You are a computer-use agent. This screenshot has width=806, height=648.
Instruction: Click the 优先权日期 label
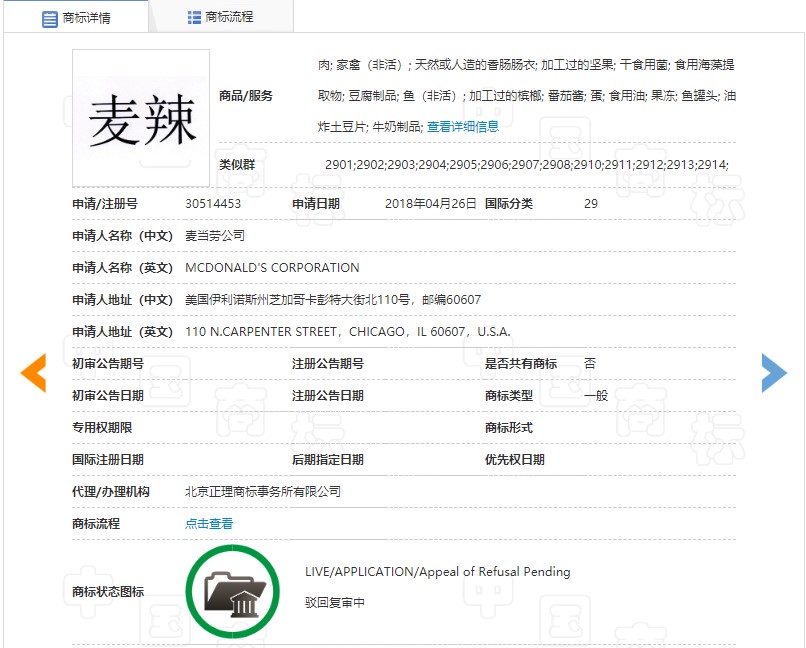pyautogui.click(x=515, y=459)
